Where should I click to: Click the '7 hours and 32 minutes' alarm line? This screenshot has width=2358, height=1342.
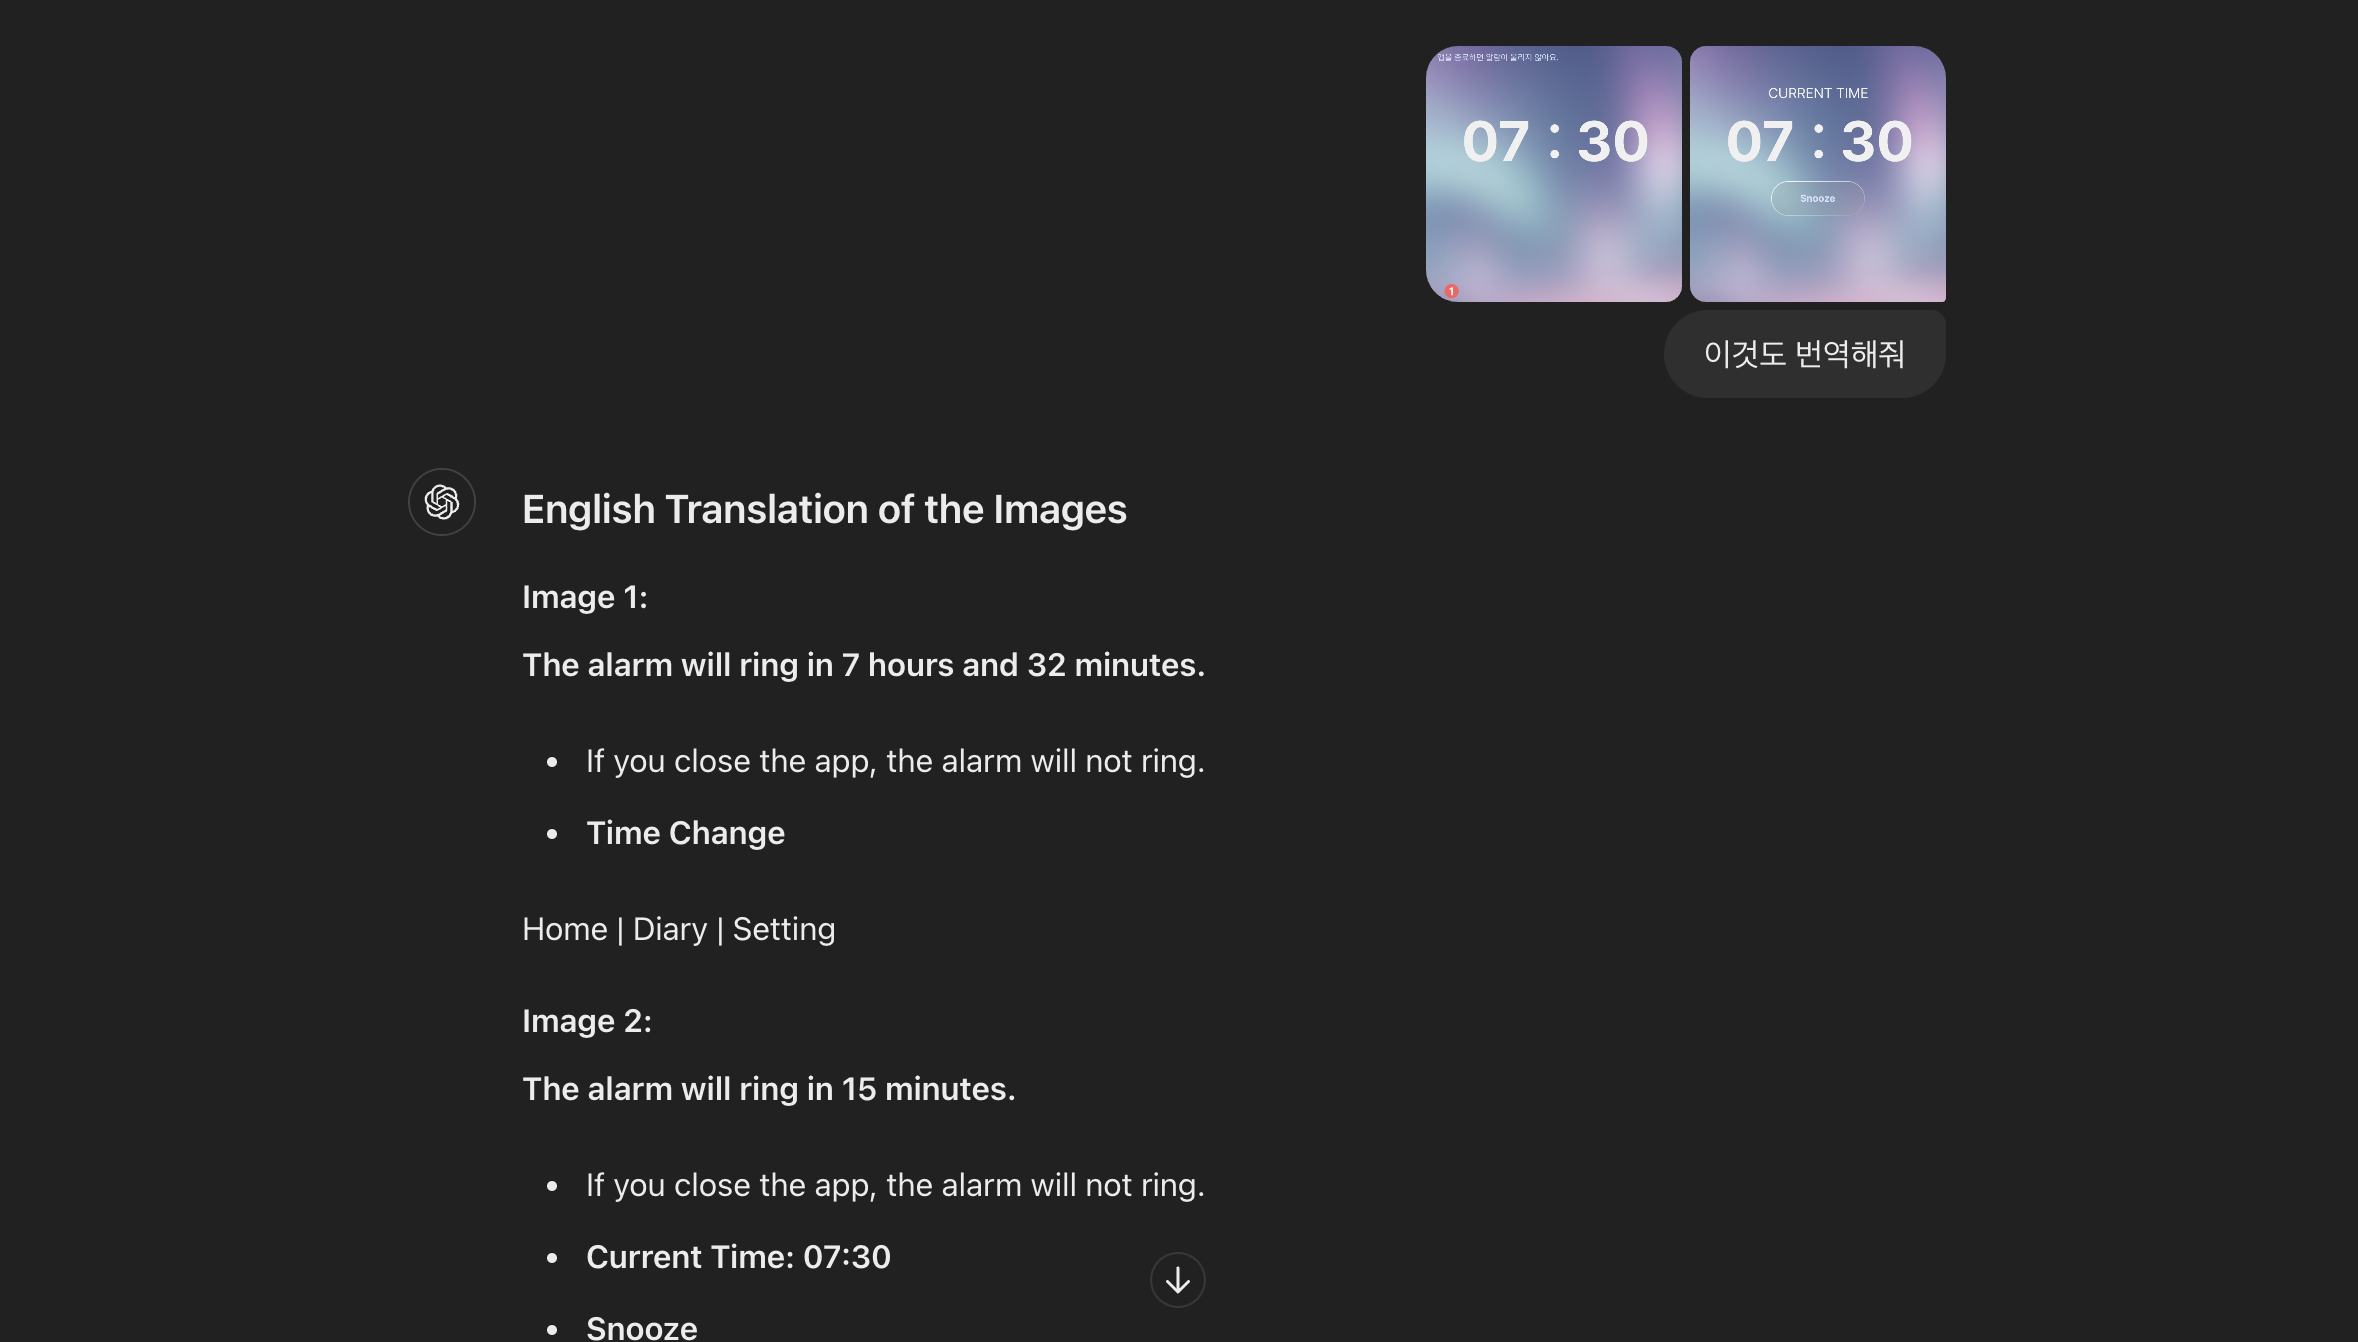click(863, 665)
